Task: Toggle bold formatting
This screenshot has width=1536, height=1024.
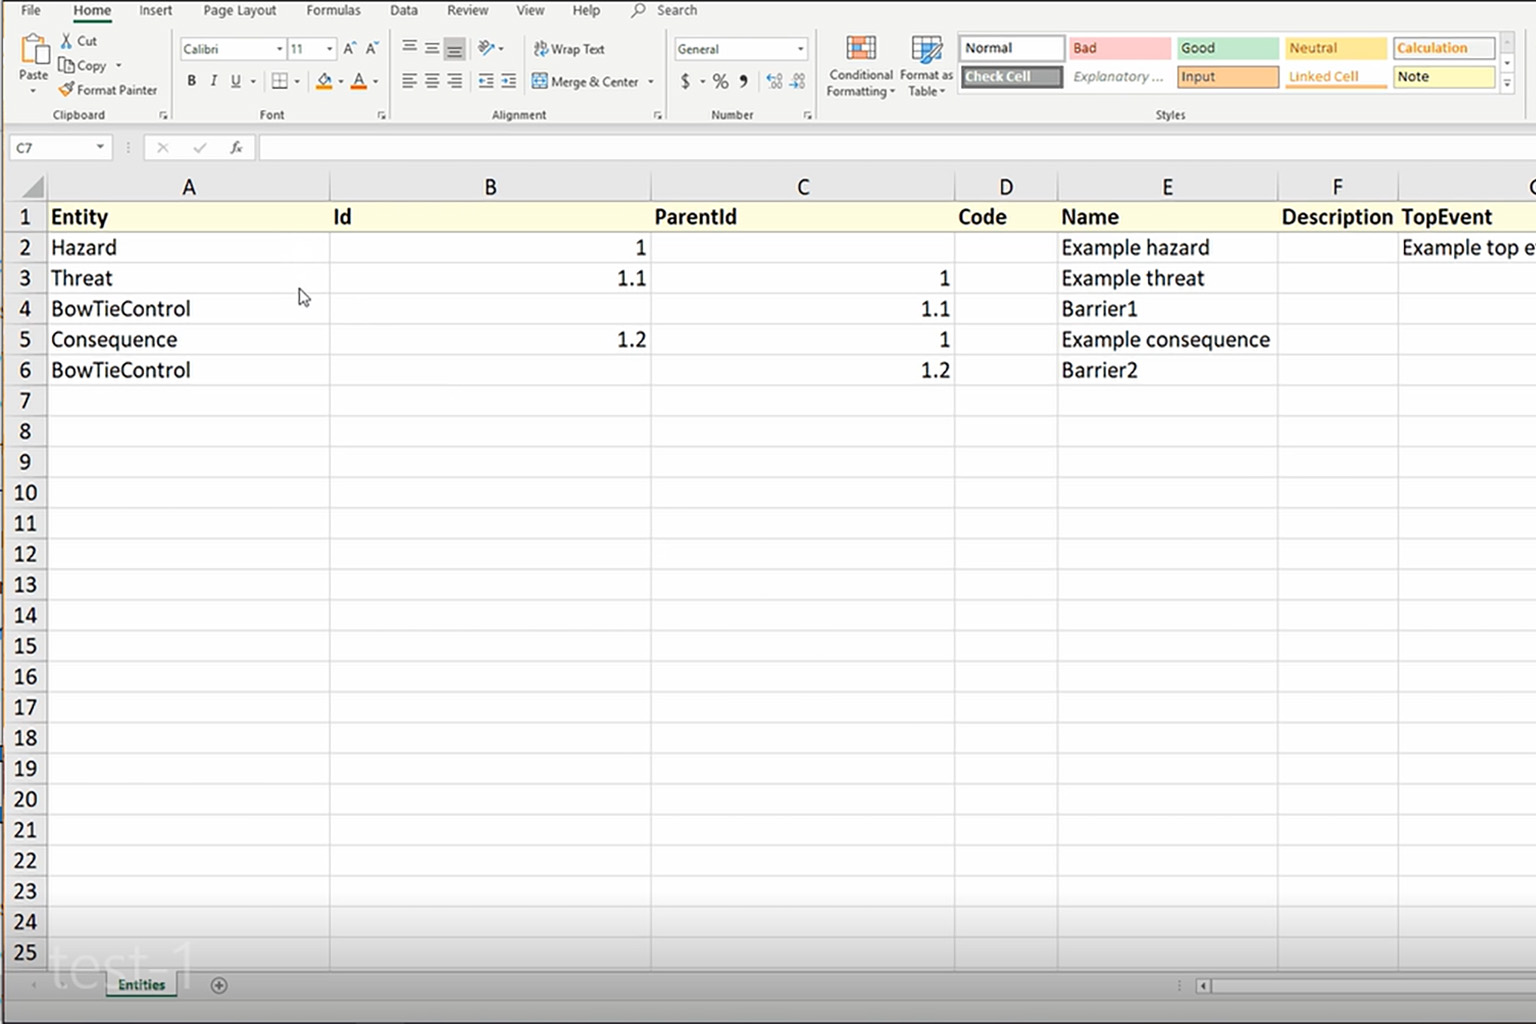Action: click(191, 81)
